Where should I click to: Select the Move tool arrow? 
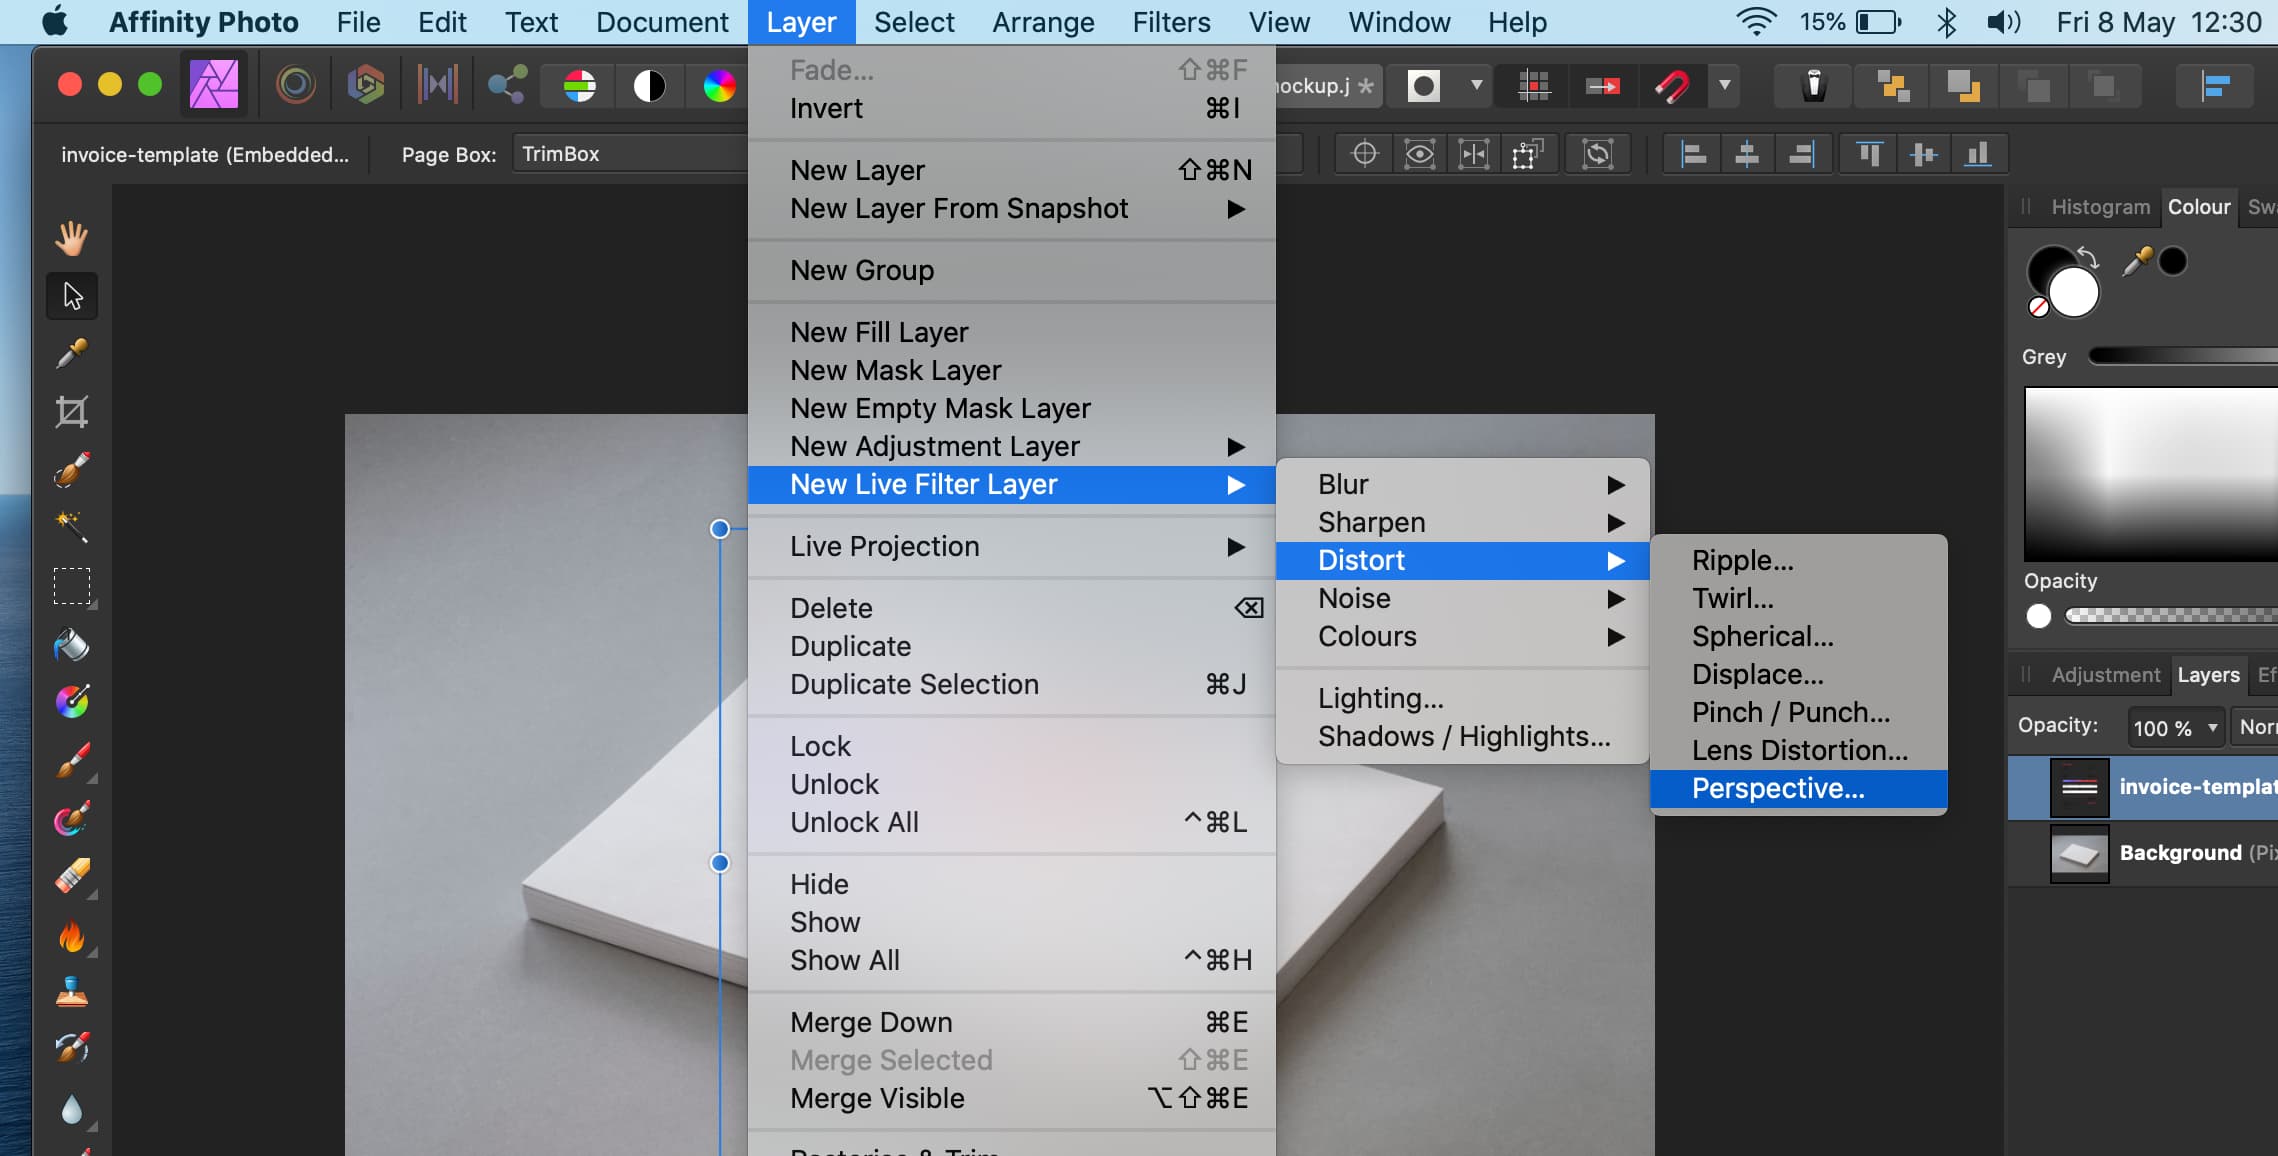[72, 296]
